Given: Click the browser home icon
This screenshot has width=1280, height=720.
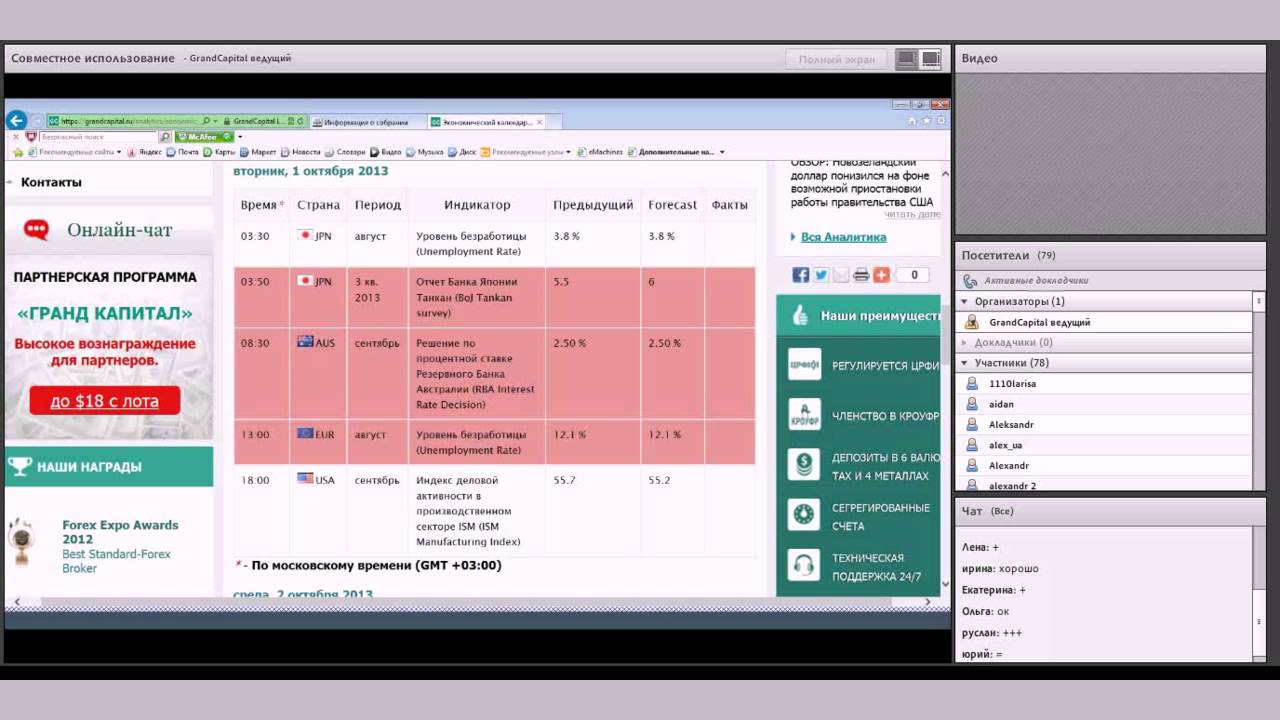Looking at the screenshot, I should point(912,121).
